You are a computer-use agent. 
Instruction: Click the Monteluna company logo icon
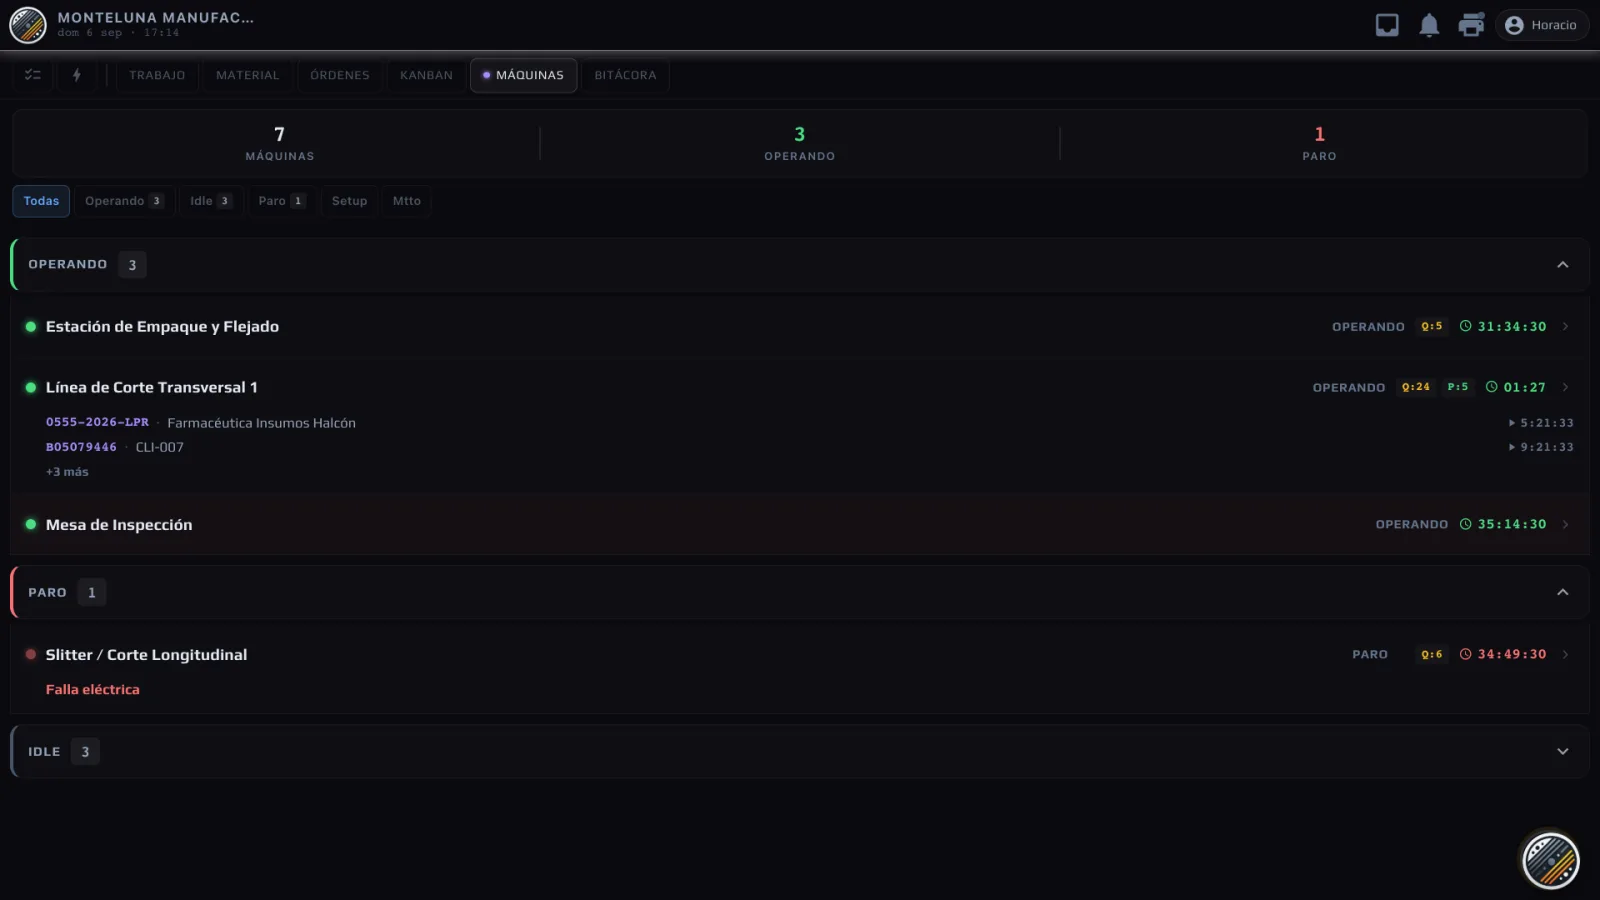28,25
